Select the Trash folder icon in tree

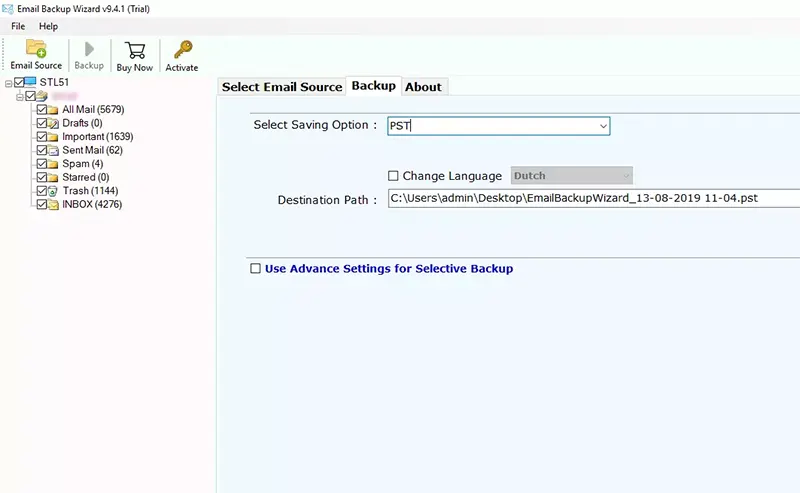pos(53,190)
